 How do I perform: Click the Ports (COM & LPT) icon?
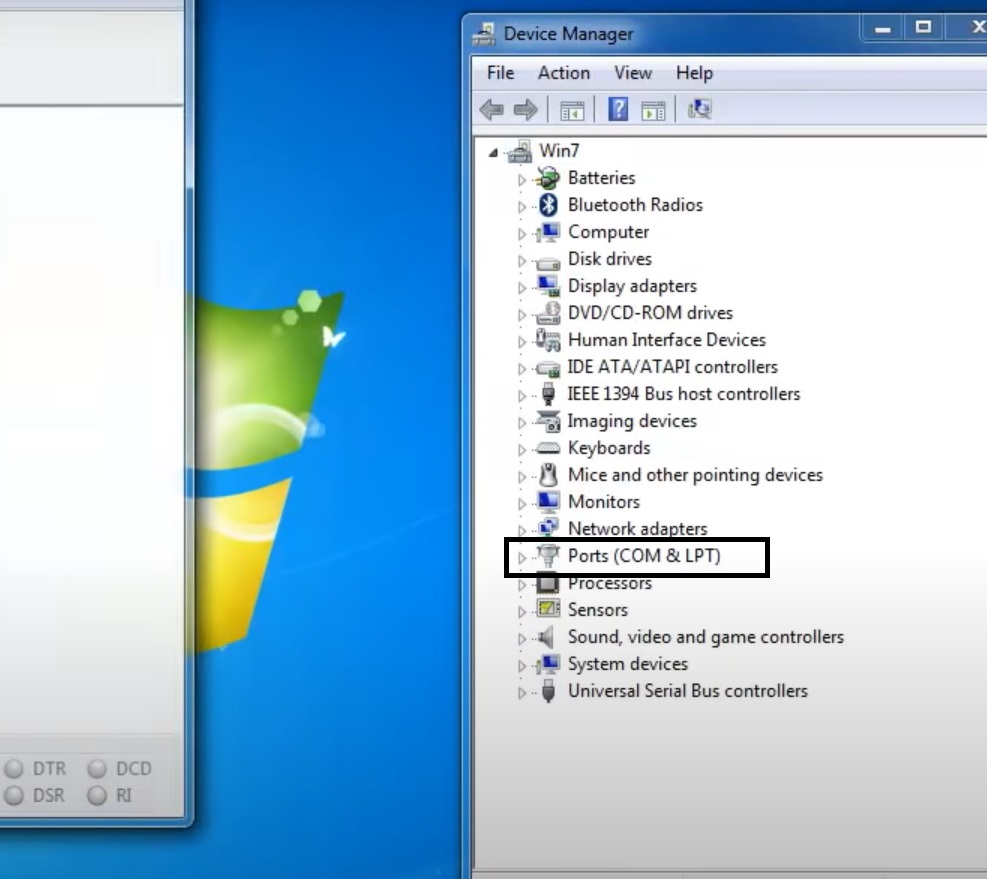[548, 556]
